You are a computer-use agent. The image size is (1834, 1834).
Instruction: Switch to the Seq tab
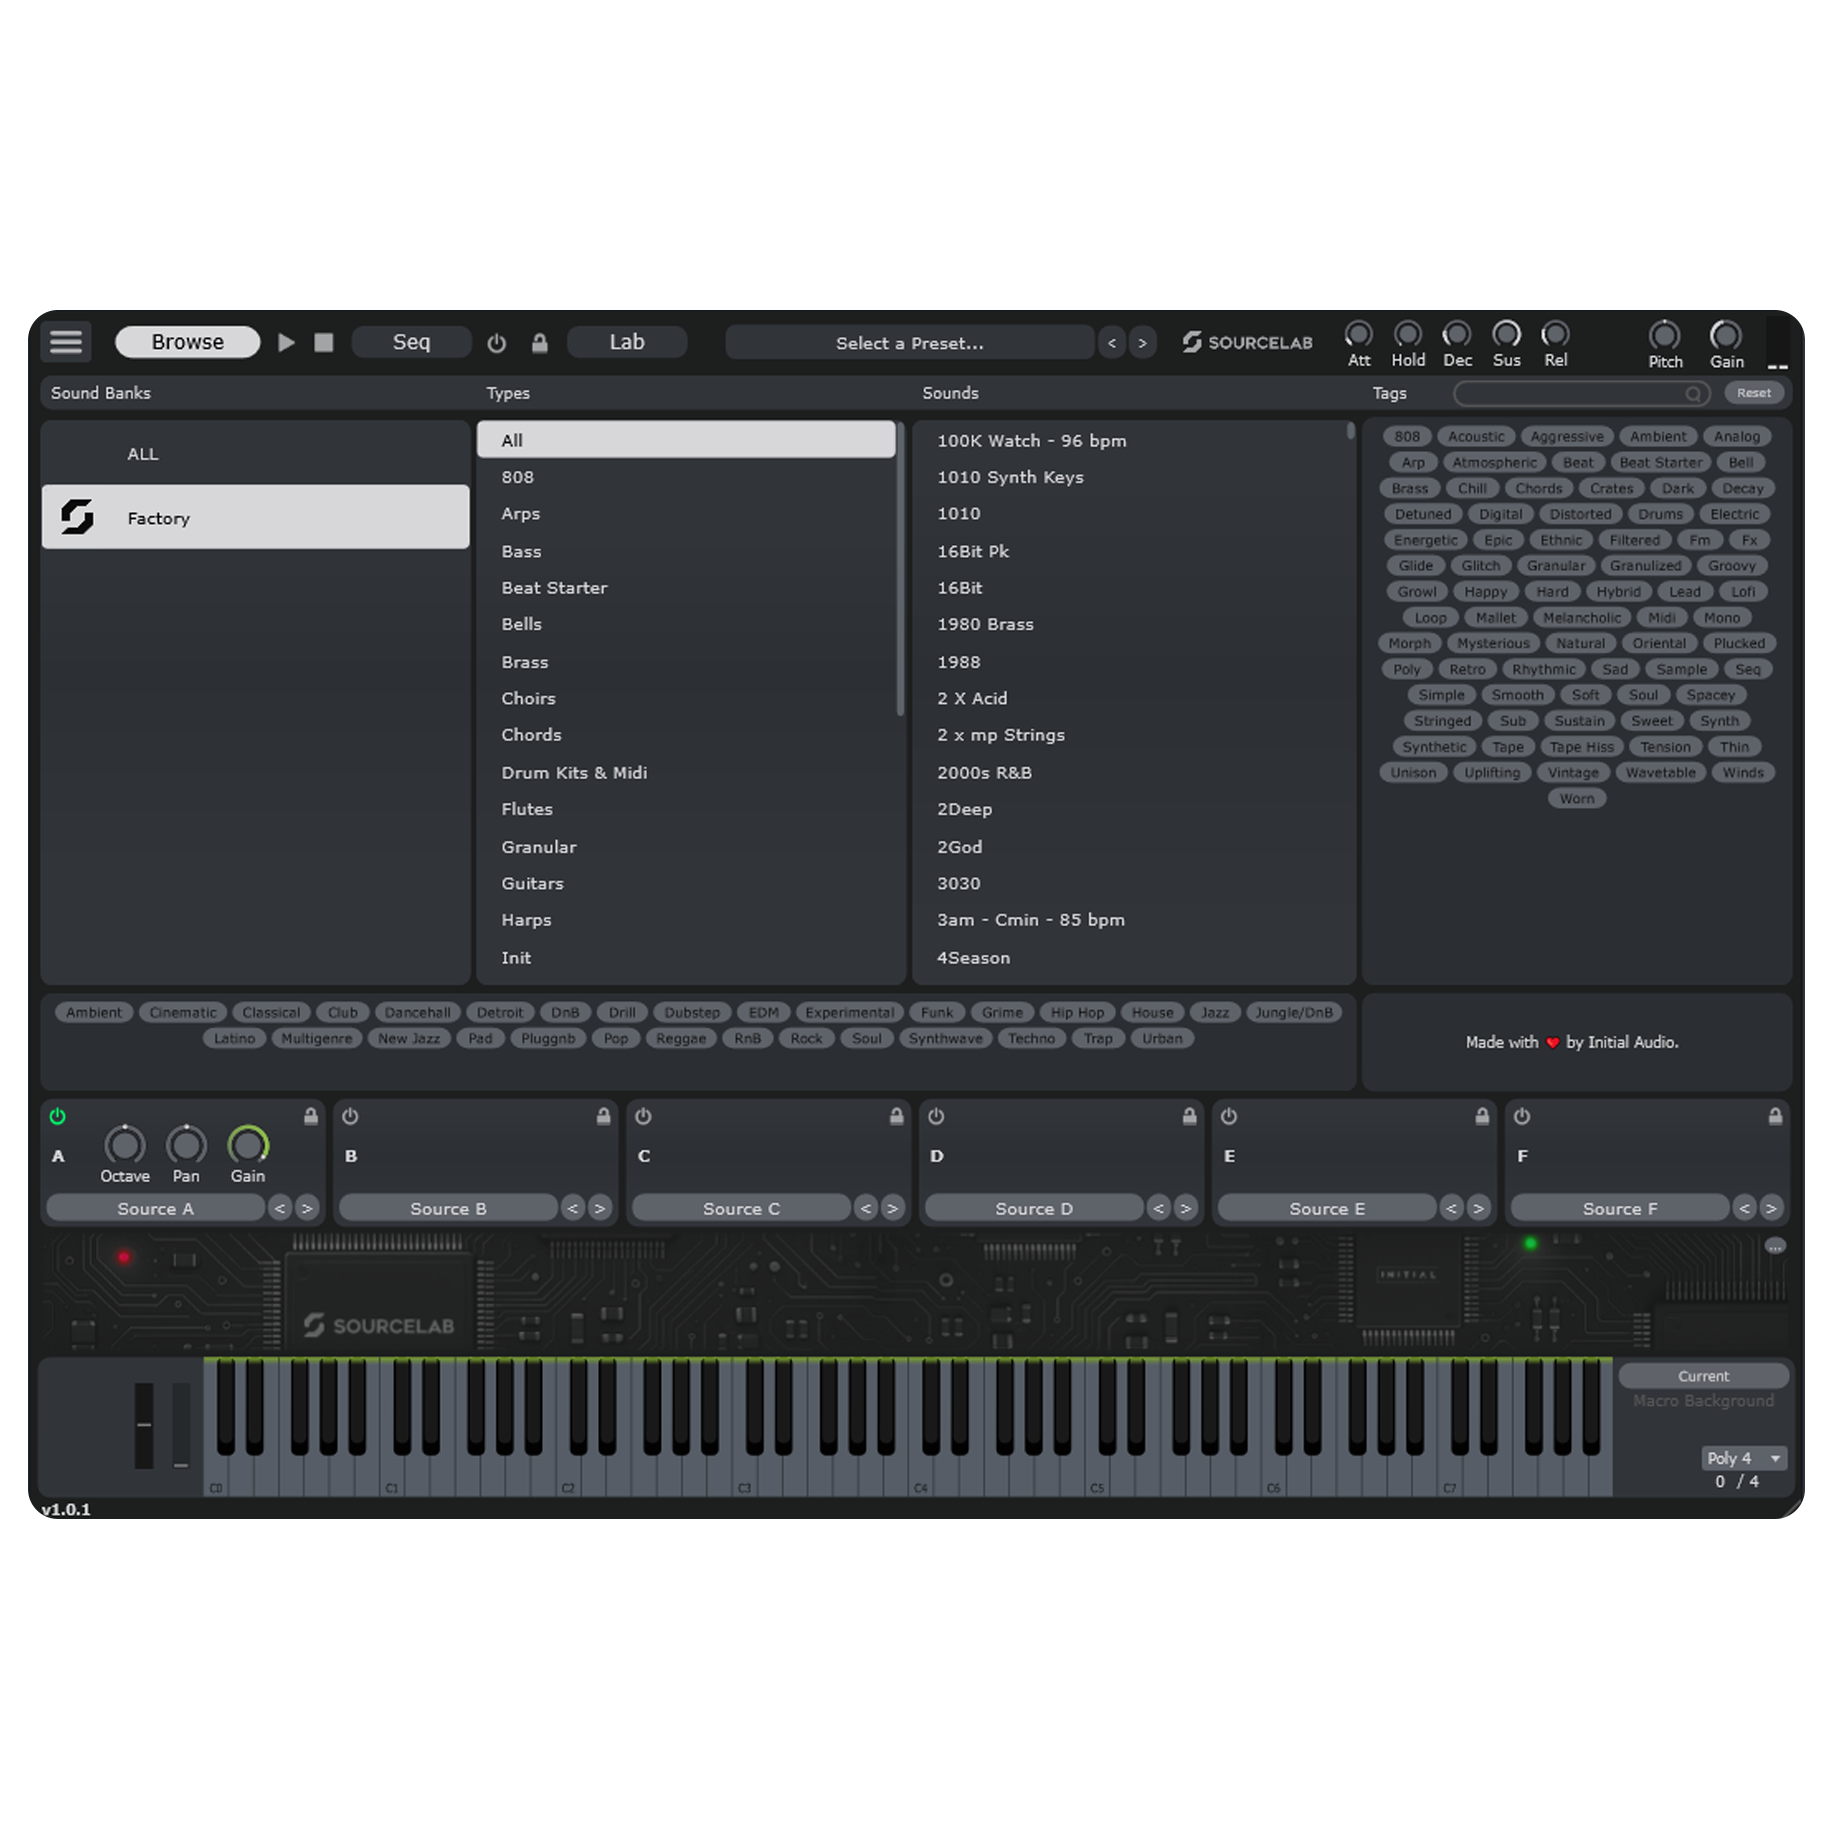[411, 342]
